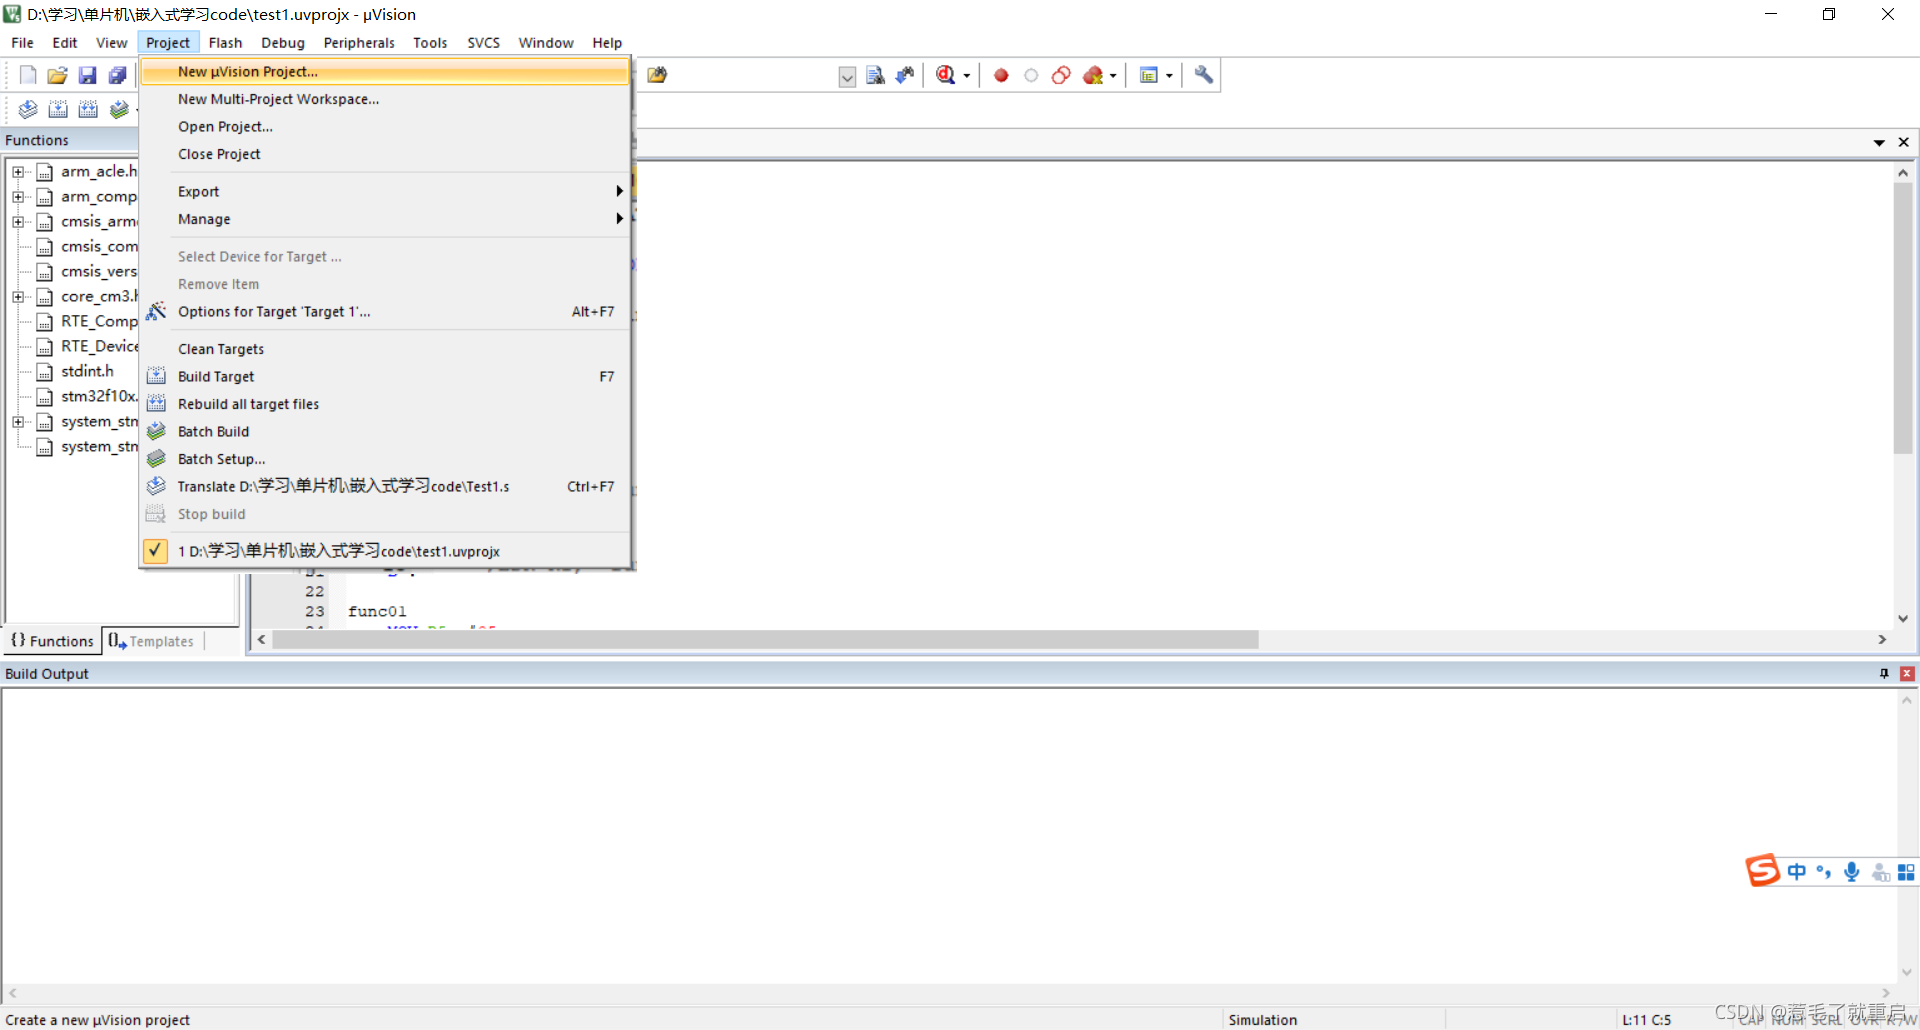Click the Window layout toolbar icon

(x=1149, y=75)
